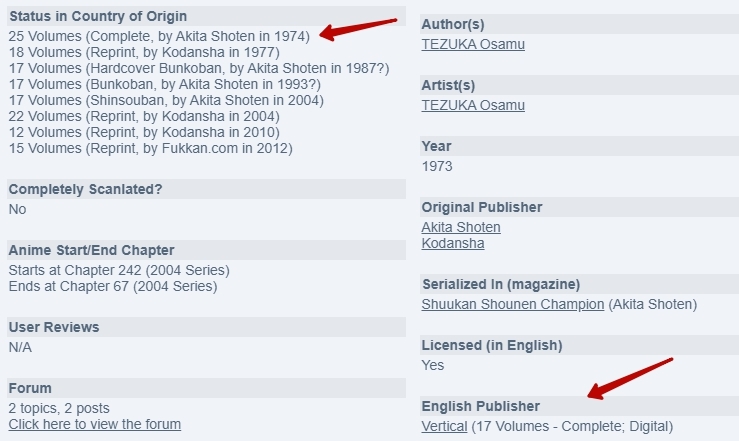Open the TEZUKA Osamu link under Artist(s)
Screen dimensions: 739x441
pos(473,105)
